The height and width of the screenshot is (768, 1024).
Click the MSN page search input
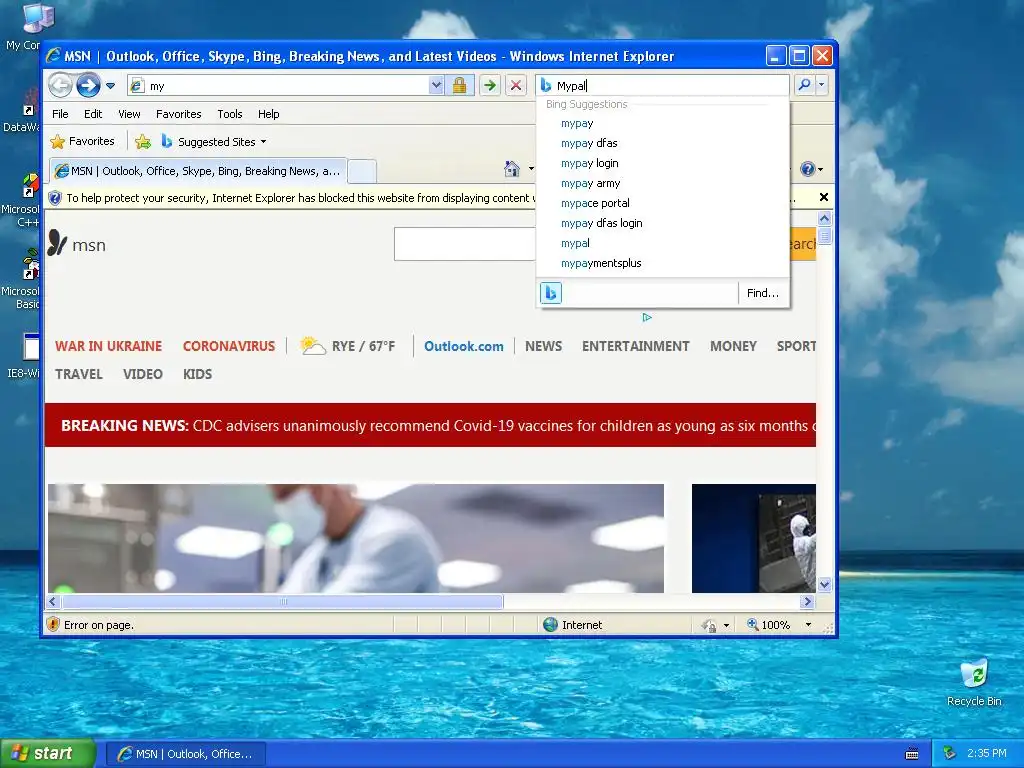[x=465, y=244]
